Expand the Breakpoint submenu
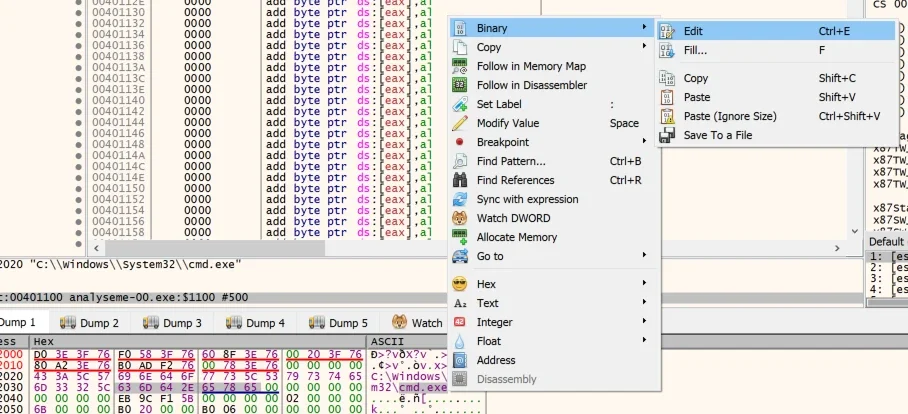 [555, 142]
